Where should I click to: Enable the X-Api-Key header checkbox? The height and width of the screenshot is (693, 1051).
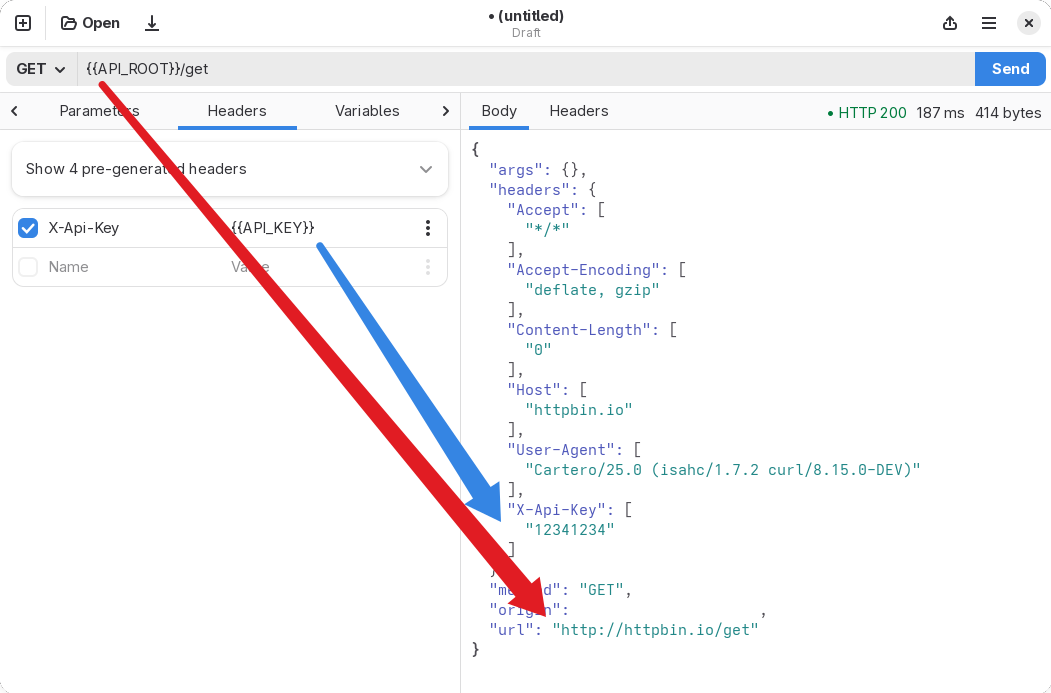point(27,227)
